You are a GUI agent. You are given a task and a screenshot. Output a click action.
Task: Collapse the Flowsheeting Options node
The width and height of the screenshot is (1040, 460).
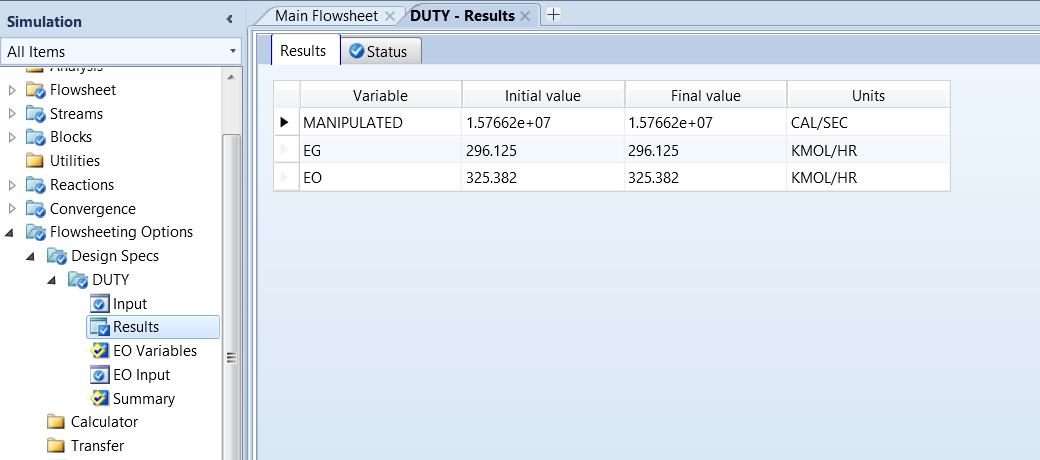[x=12, y=233]
